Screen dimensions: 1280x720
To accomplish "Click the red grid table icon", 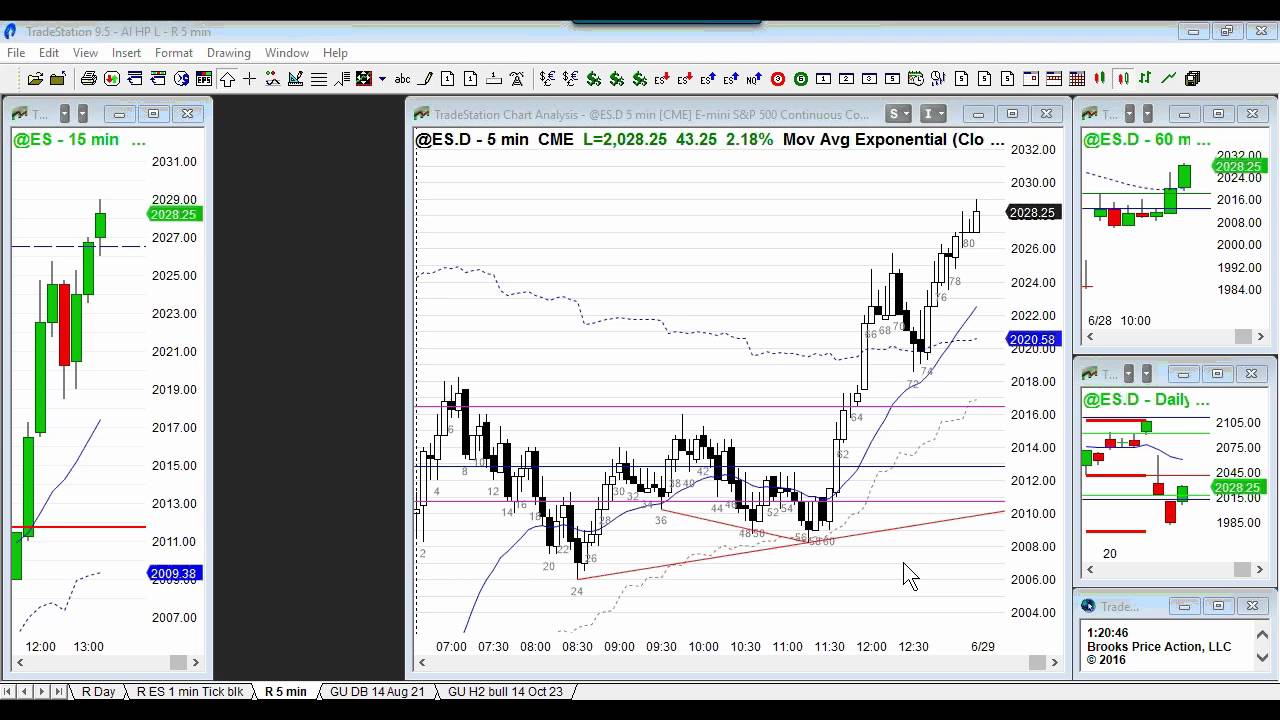I will point(1077,79).
